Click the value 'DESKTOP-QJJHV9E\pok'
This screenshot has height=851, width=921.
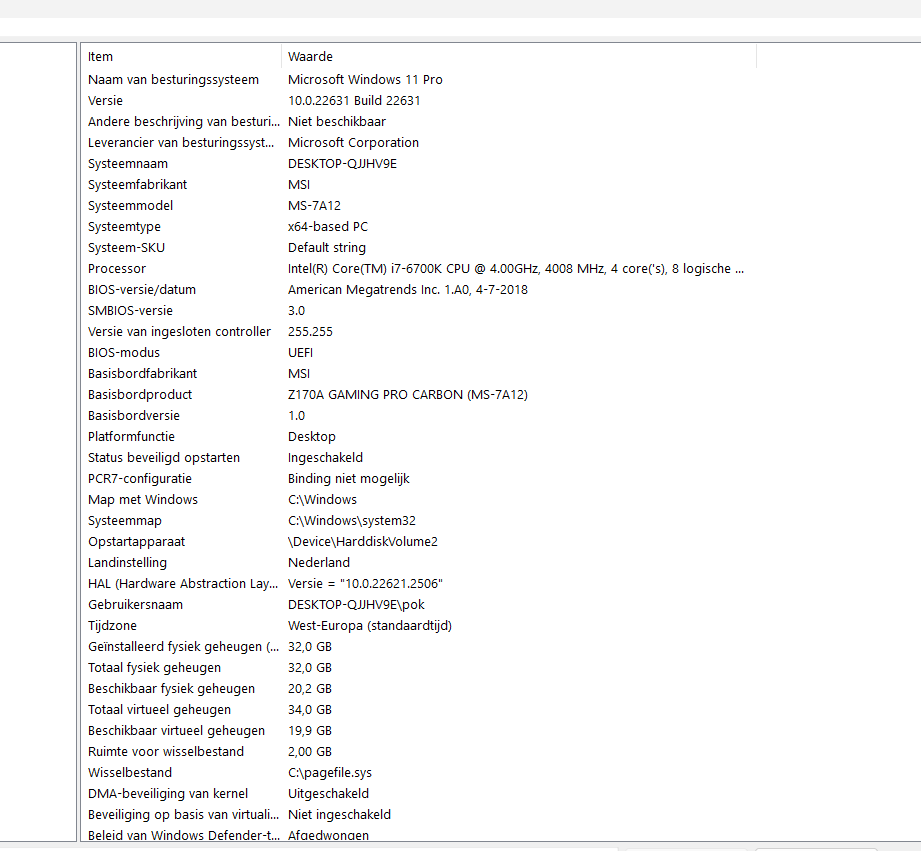point(356,606)
